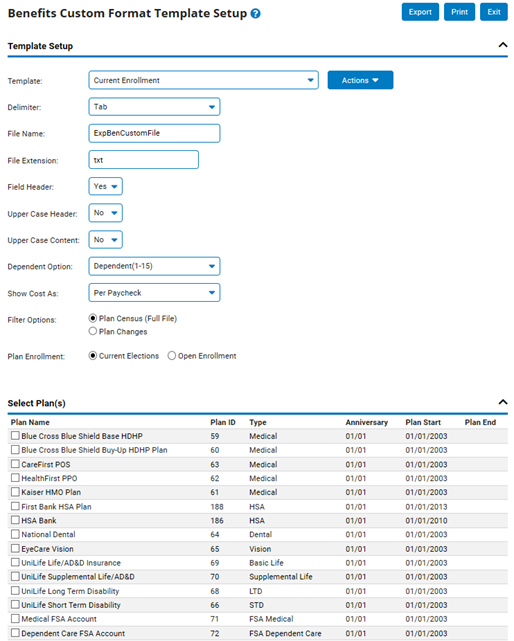The image size is (514, 641).
Task: Open the Template dropdown showing Current Enrollment
Action: [x=203, y=80]
